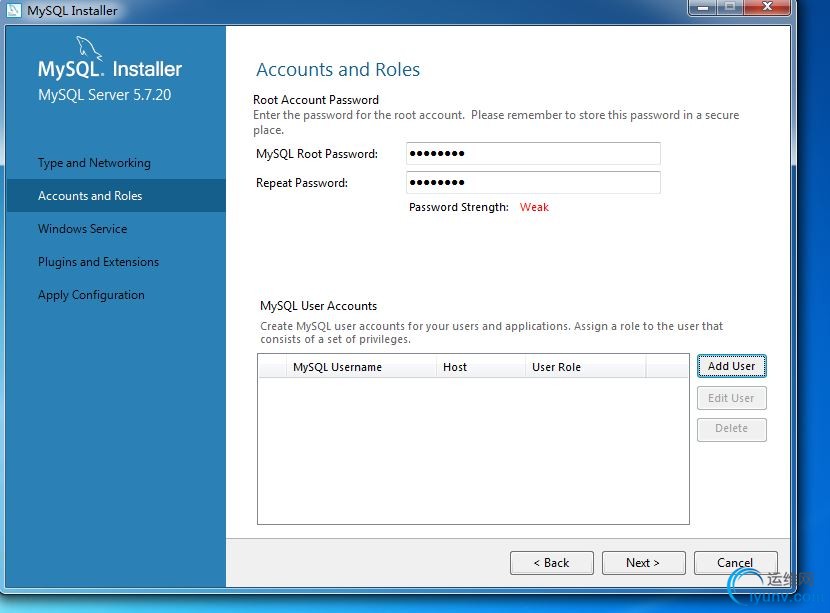
Task: Sort by the User Role column header
Action: (x=585, y=367)
